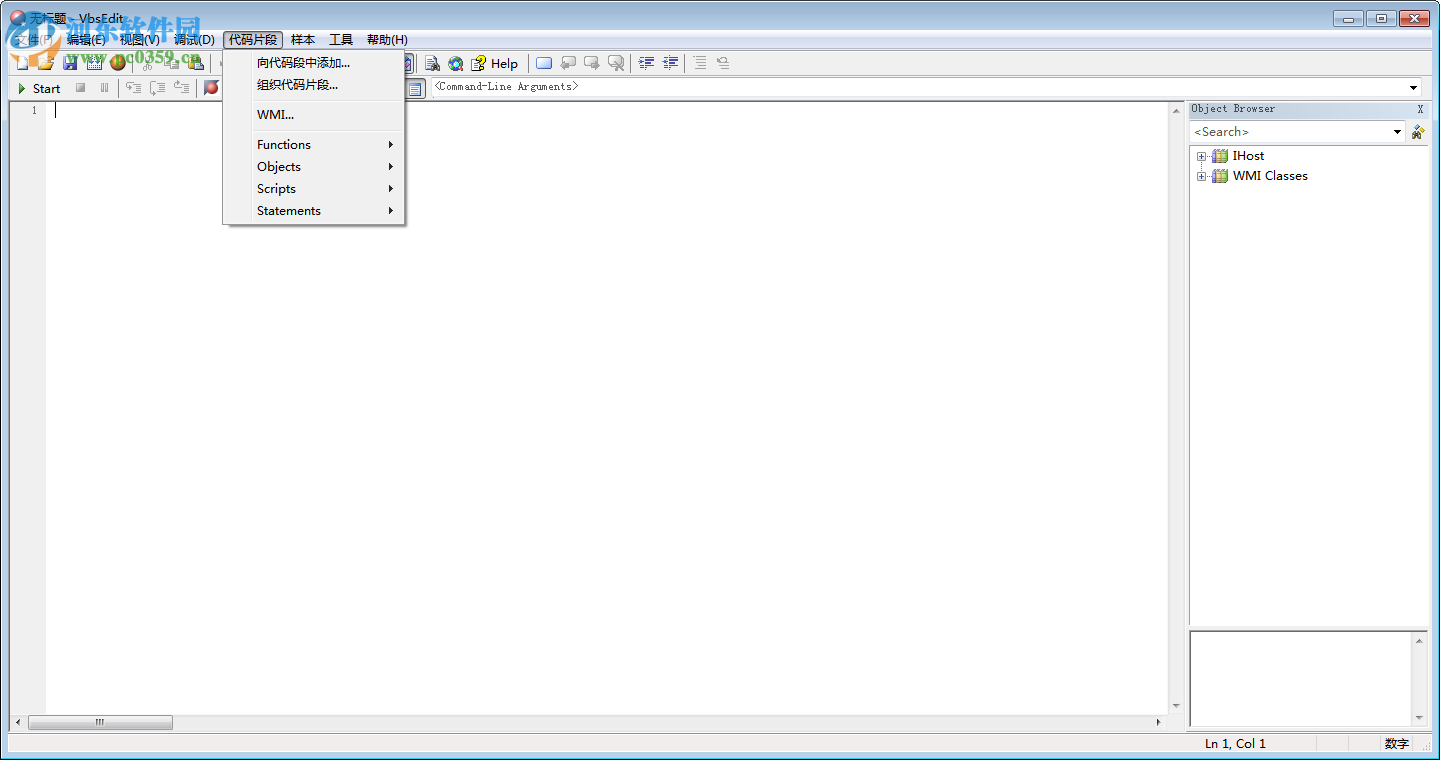This screenshot has width=1440, height=760.
Task: Click the Step Out debug icon
Action: point(181,88)
